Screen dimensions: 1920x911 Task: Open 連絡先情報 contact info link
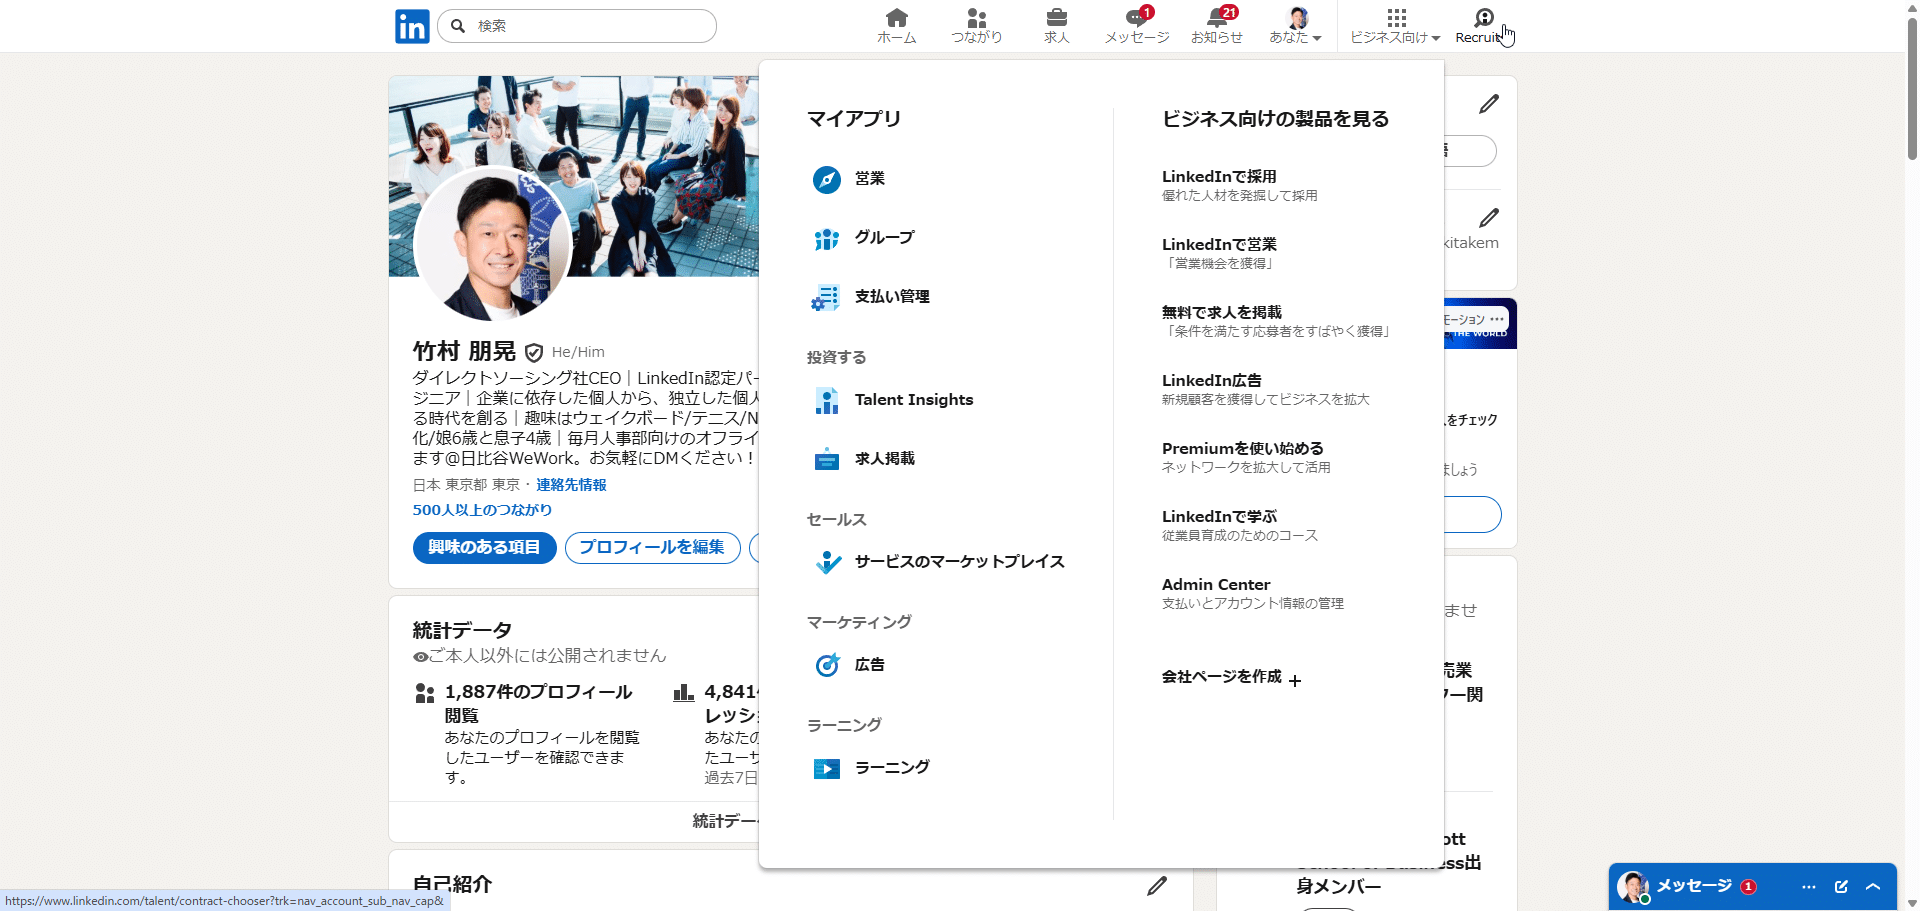571,485
